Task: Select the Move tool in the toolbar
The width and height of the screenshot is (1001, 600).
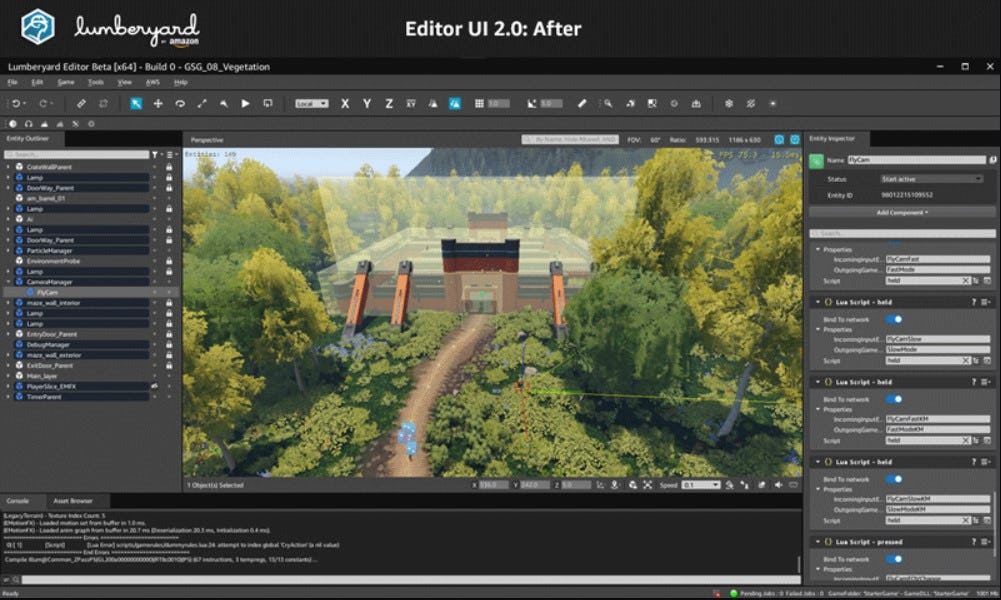Action: 158,102
